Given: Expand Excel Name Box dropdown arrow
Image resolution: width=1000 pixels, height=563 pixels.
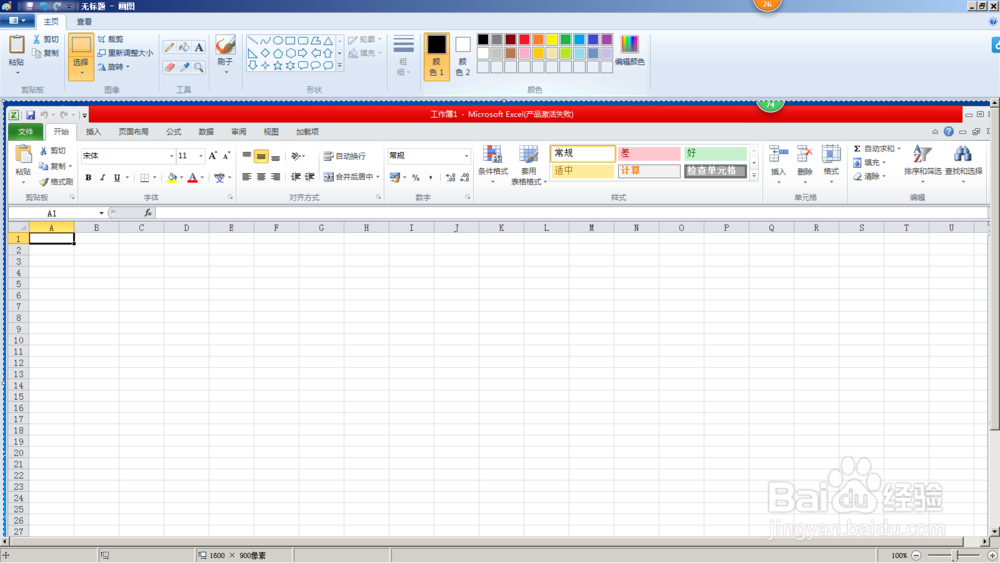Looking at the screenshot, I should tap(101, 213).
